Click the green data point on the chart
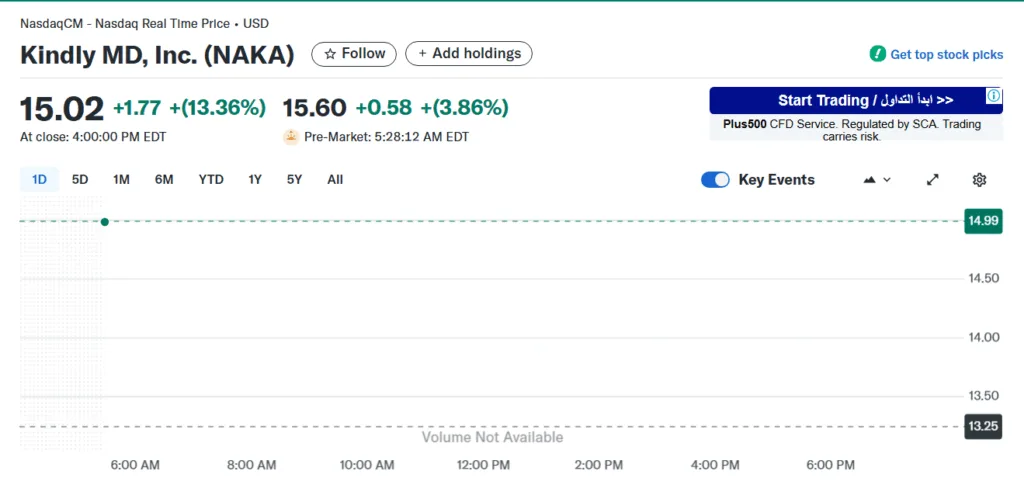 105,221
